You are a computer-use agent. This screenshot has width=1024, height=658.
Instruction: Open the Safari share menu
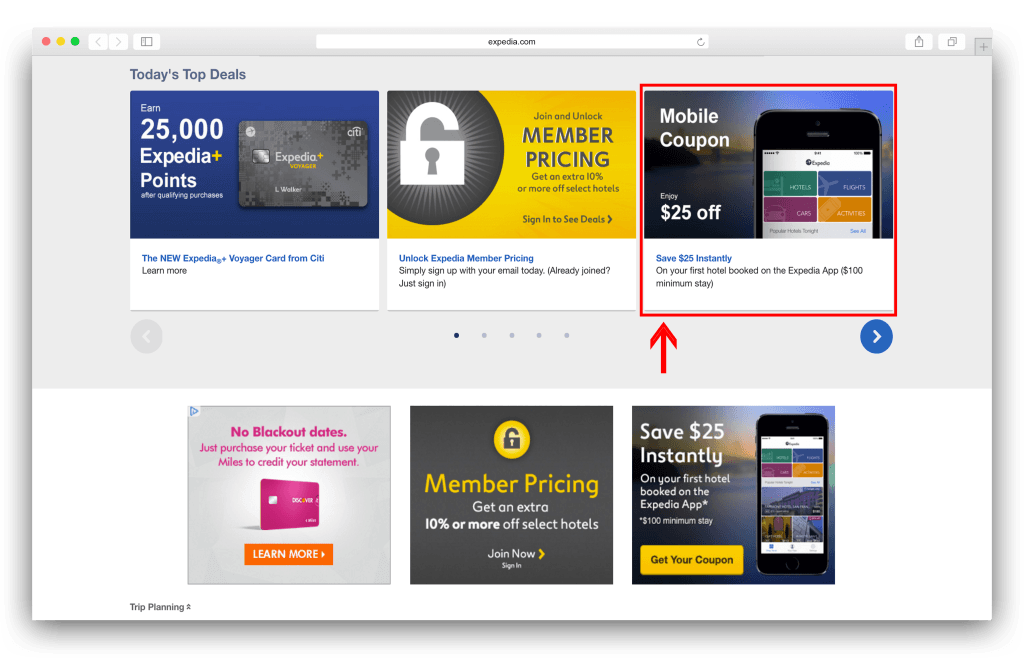coord(919,42)
